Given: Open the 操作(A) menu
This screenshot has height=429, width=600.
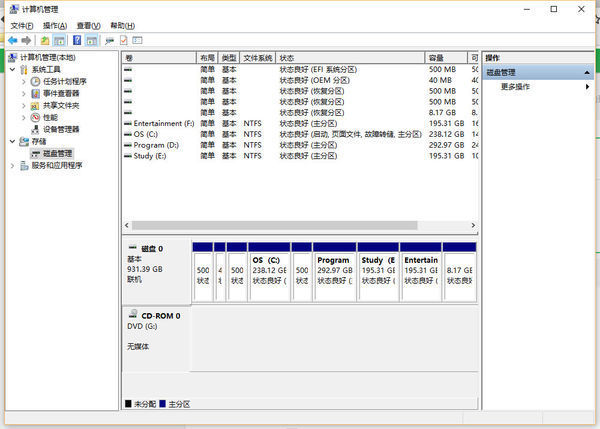Looking at the screenshot, I should (55, 25).
